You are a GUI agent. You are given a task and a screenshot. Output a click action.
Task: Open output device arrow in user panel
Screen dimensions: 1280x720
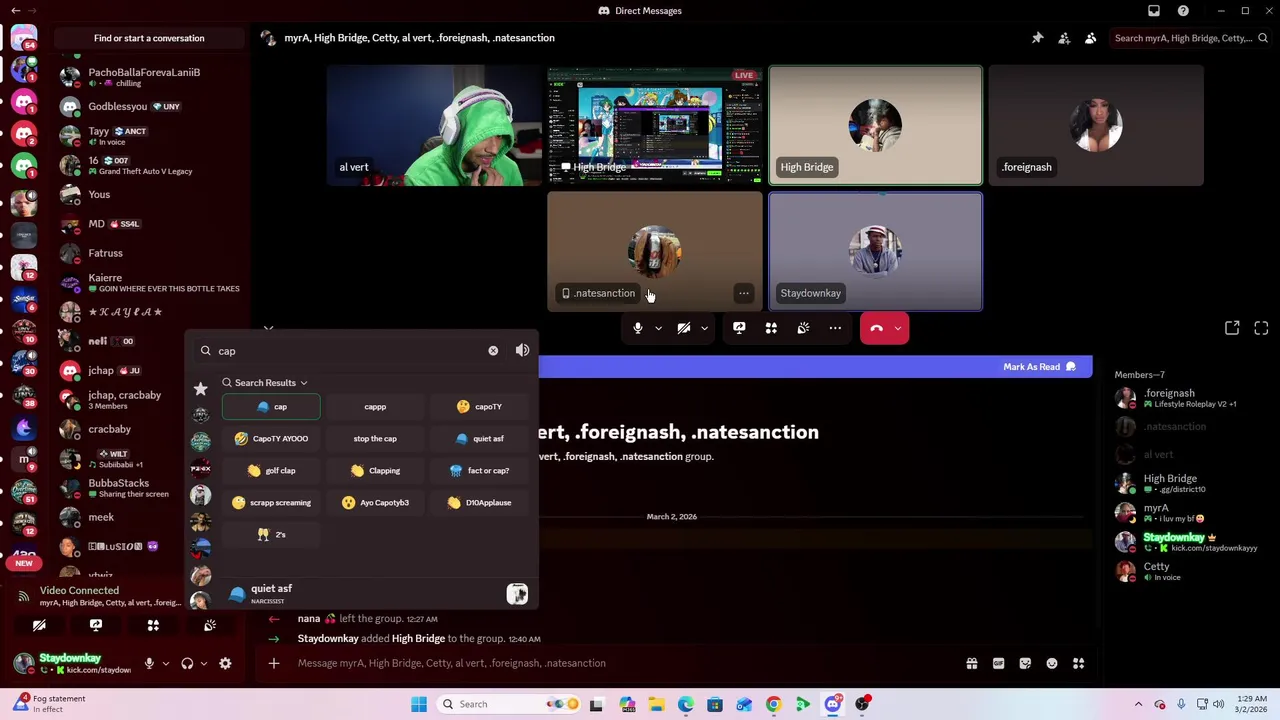click(203, 663)
